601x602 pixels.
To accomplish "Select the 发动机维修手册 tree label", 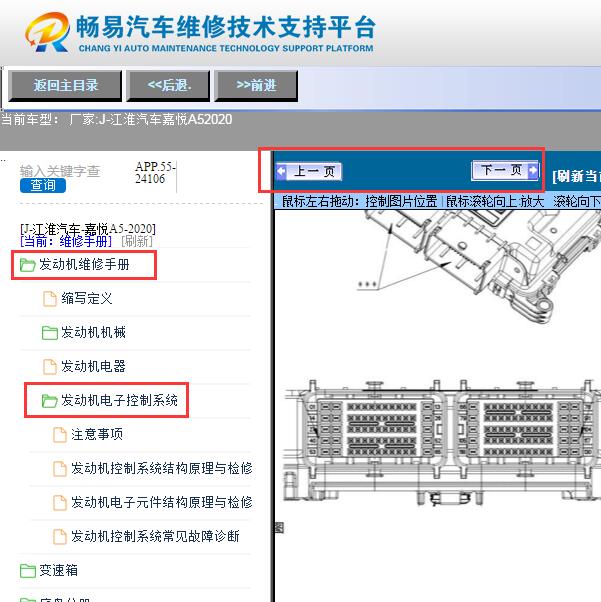I will pos(84,265).
